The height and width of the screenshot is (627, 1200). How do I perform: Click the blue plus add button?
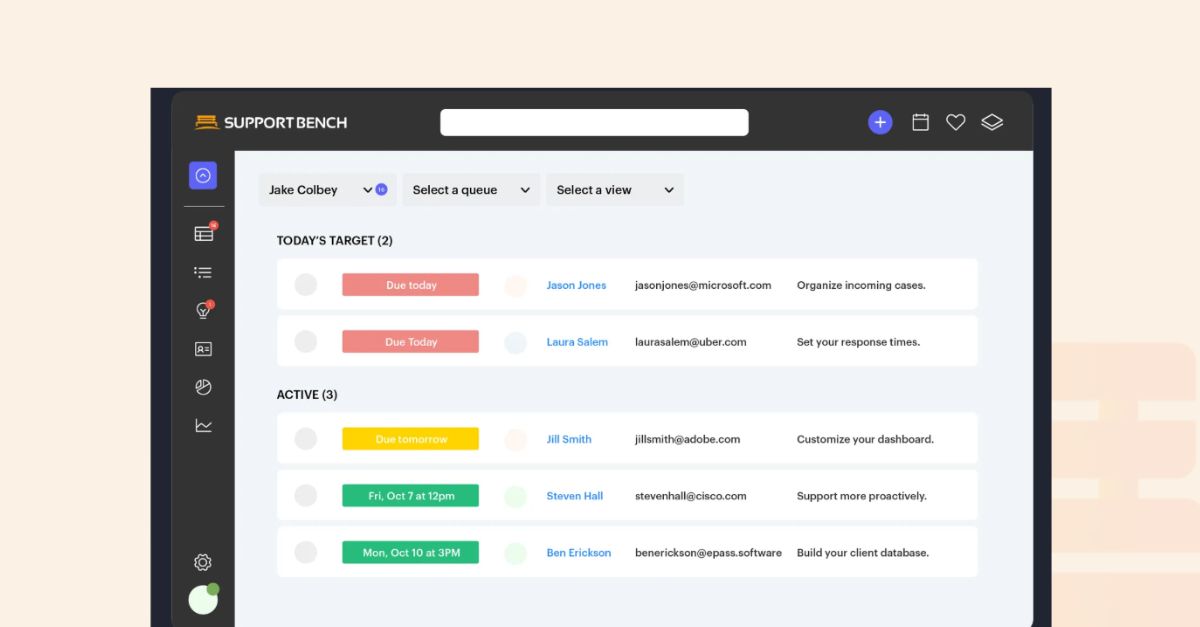[880, 122]
